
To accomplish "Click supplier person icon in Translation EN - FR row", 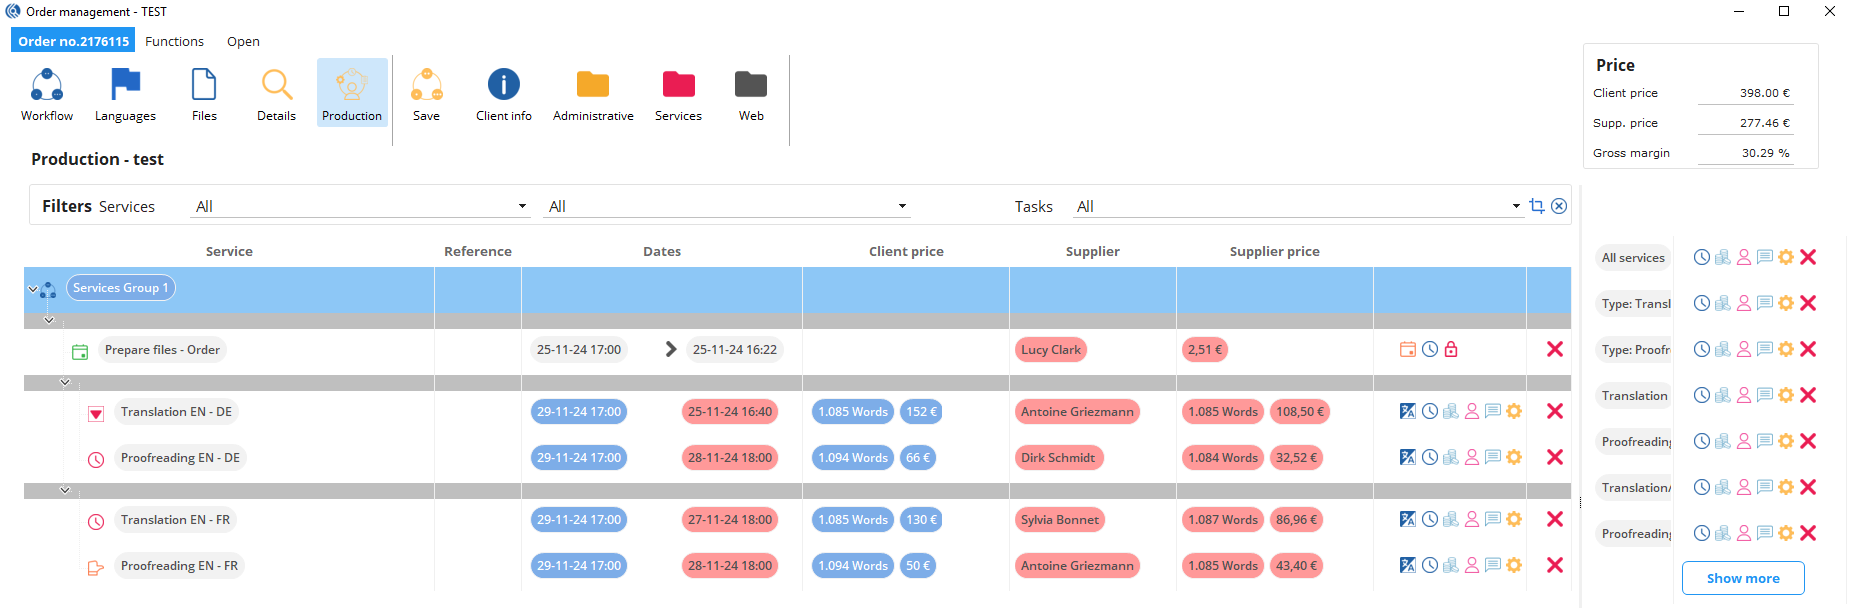I will click(1472, 519).
